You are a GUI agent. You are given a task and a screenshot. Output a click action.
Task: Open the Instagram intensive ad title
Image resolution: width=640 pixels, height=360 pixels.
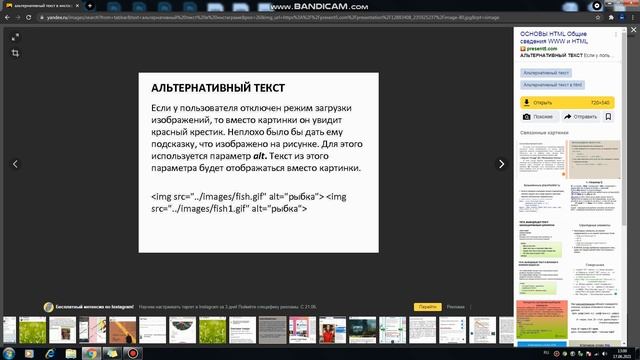(95, 307)
